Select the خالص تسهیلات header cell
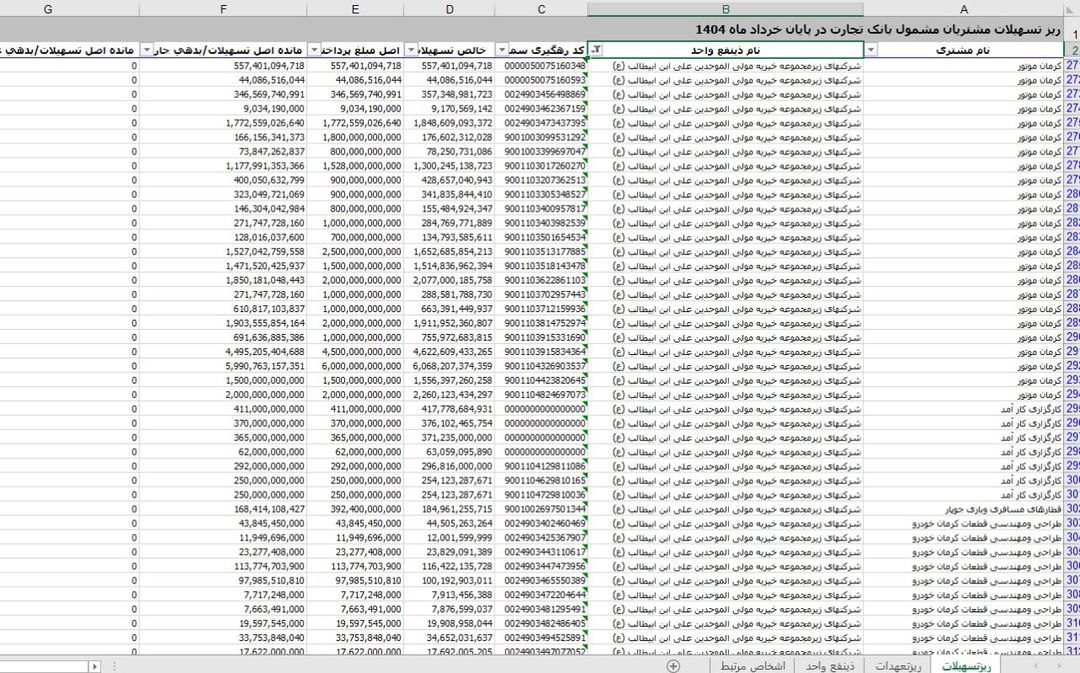The height and width of the screenshot is (673, 1080). (x=450, y=50)
